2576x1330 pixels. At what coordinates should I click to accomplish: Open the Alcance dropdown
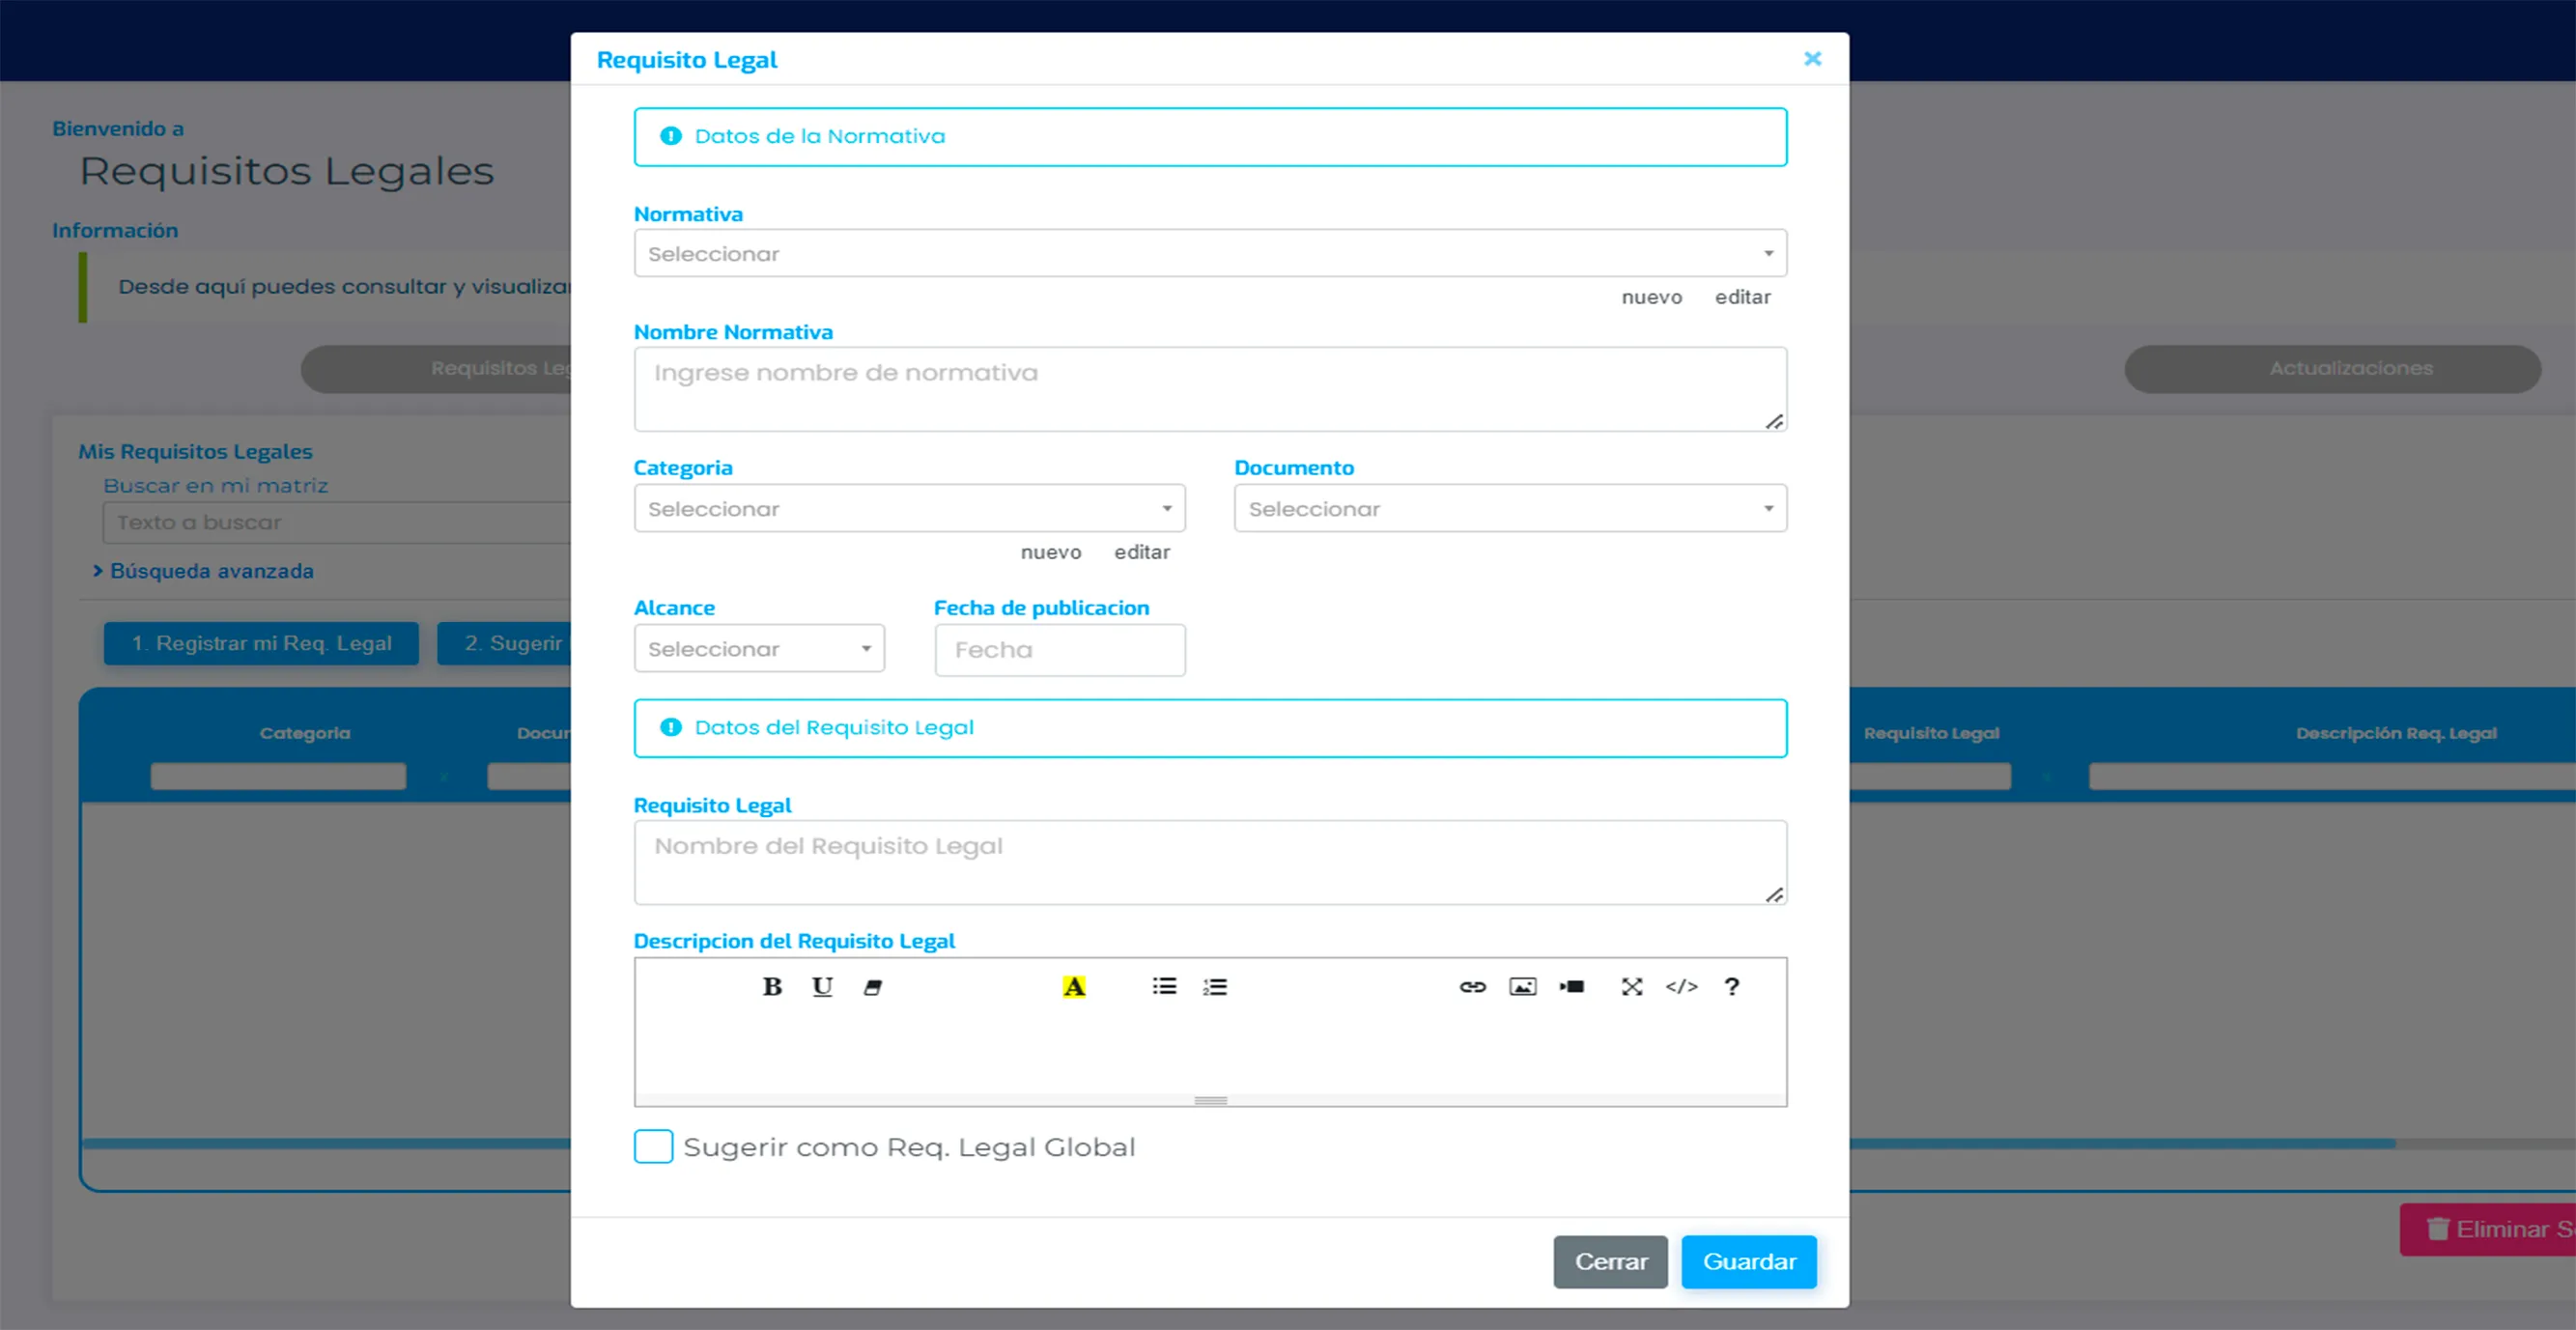coord(759,649)
